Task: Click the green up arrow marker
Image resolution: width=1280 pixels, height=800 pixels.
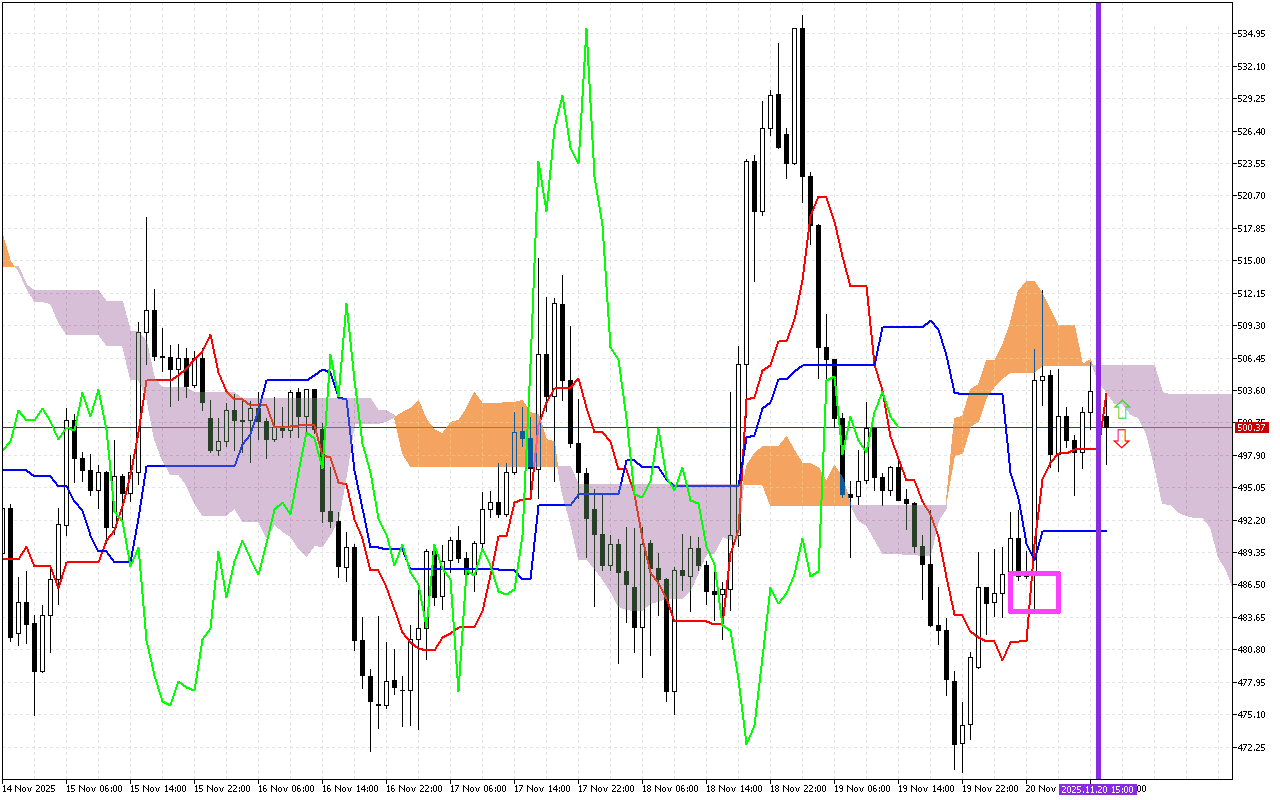Action: click(1122, 409)
